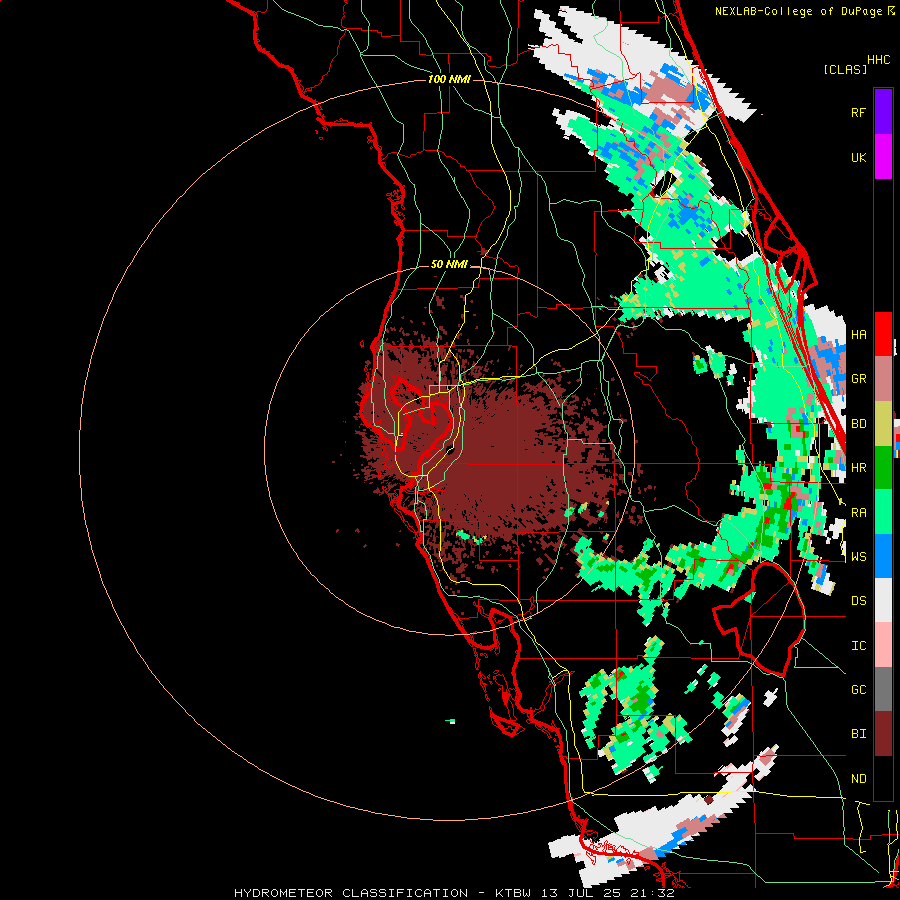Click the RF purple legend swatch

[883, 112]
